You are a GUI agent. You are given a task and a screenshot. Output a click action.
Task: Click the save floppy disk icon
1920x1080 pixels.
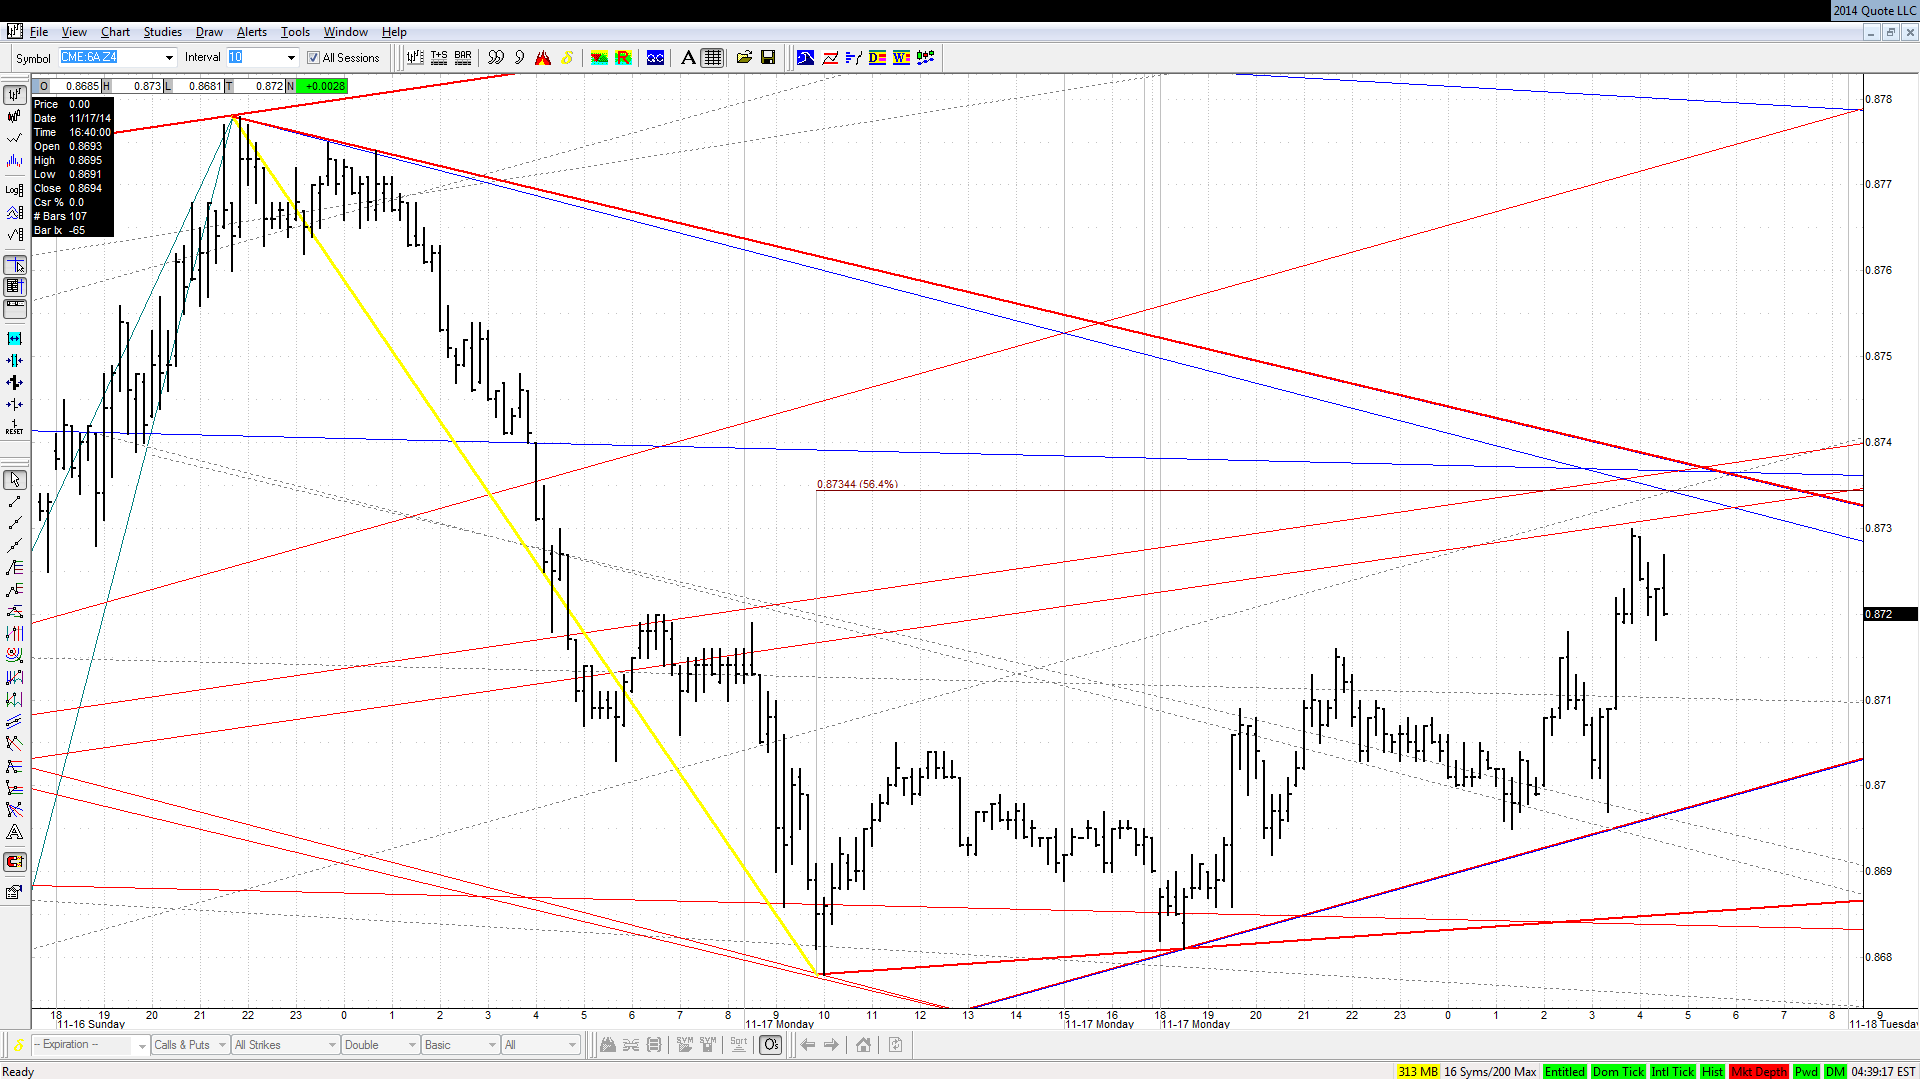click(768, 58)
